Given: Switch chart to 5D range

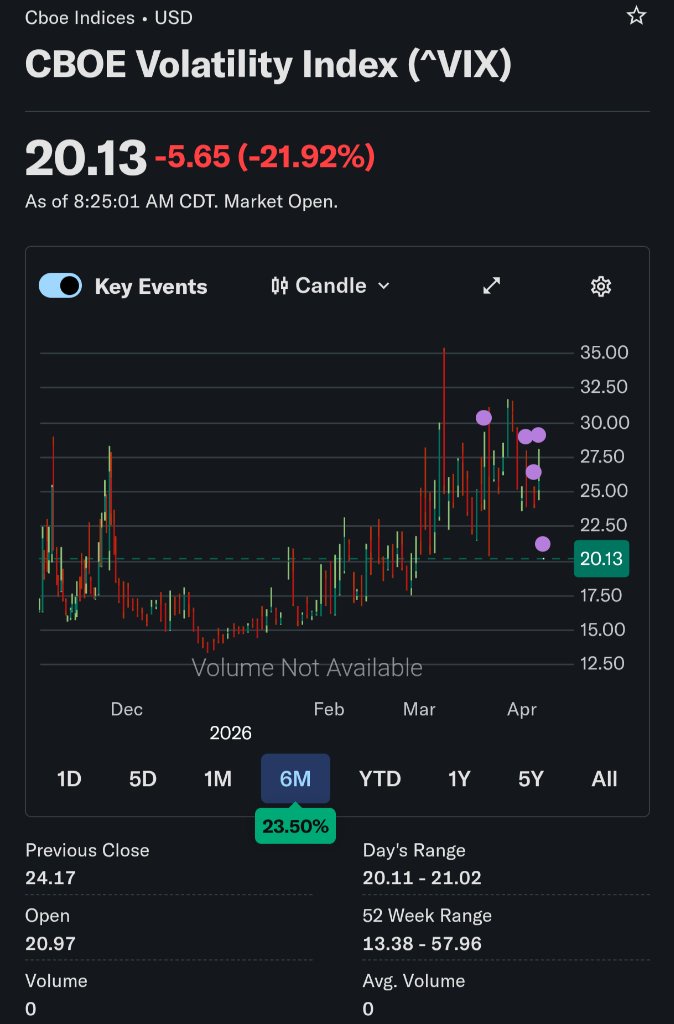Looking at the screenshot, I should point(143,779).
